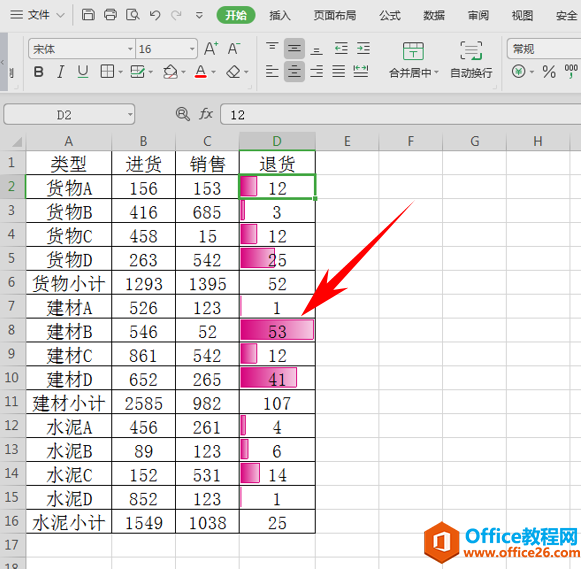Image resolution: width=587 pixels, height=570 pixels.
Task: Expand fill color dropdown arrow
Action: click(x=183, y=72)
